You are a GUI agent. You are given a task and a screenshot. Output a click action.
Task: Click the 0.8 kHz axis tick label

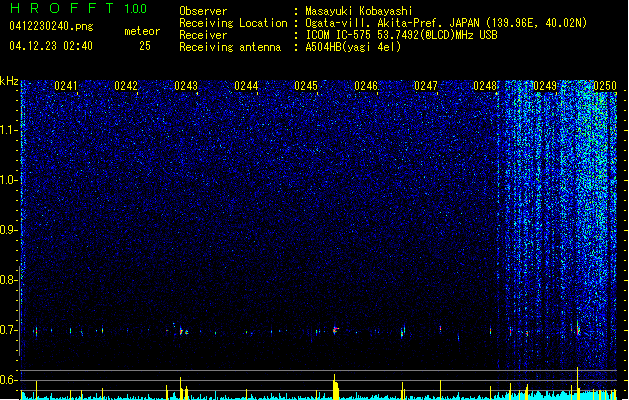pyautogui.click(x=9, y=280)
